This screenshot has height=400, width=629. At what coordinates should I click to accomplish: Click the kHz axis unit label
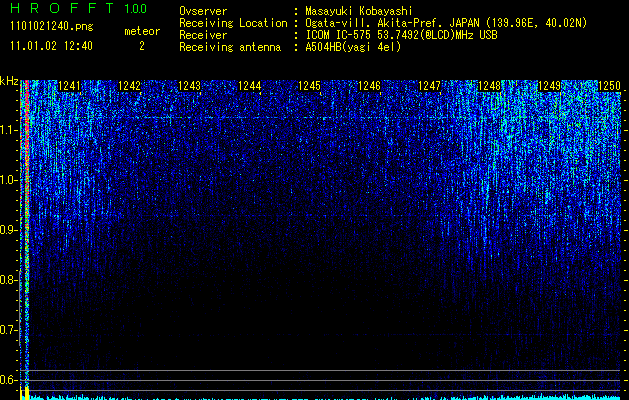click(x=9, y=81)
